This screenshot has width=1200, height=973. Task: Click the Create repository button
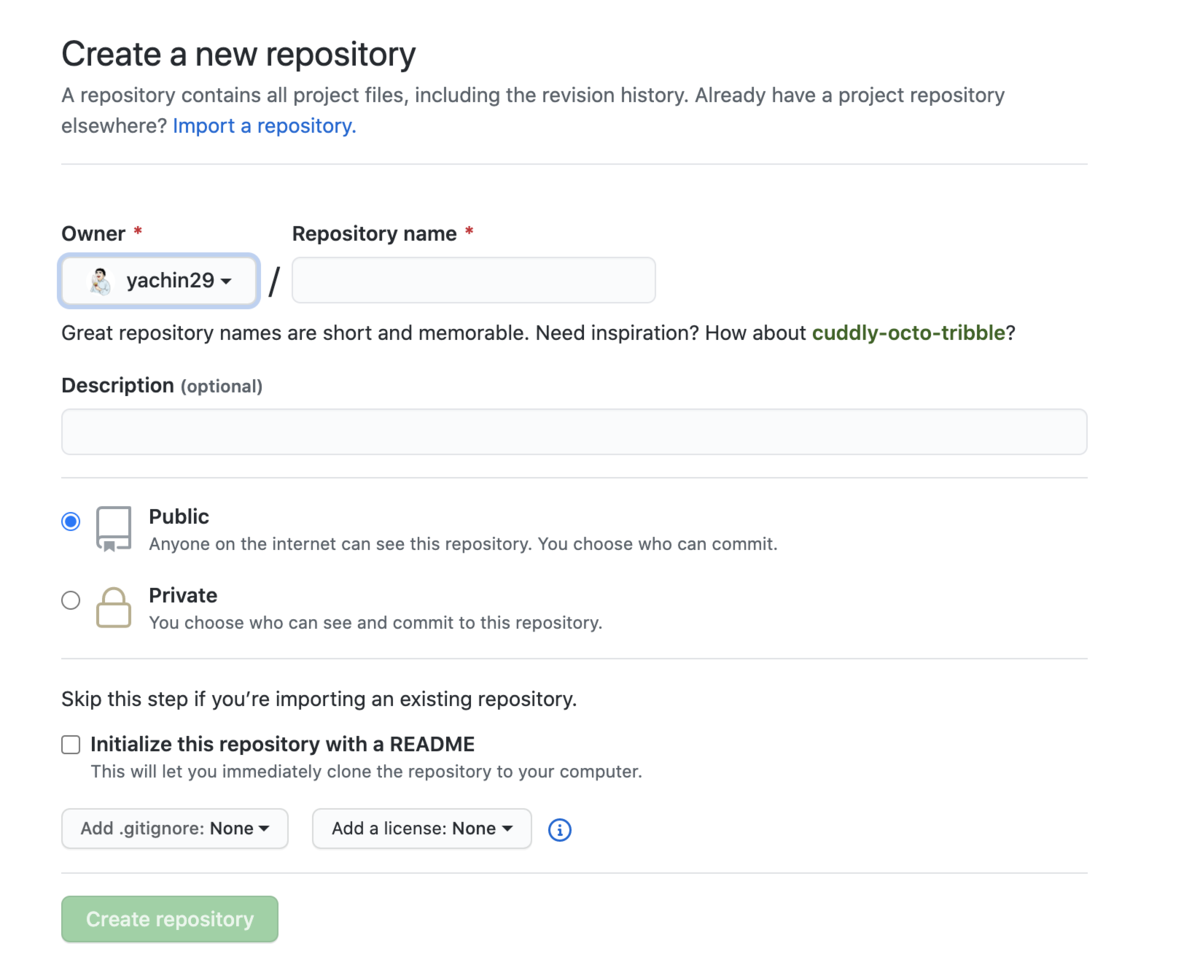tap(170, 919)
